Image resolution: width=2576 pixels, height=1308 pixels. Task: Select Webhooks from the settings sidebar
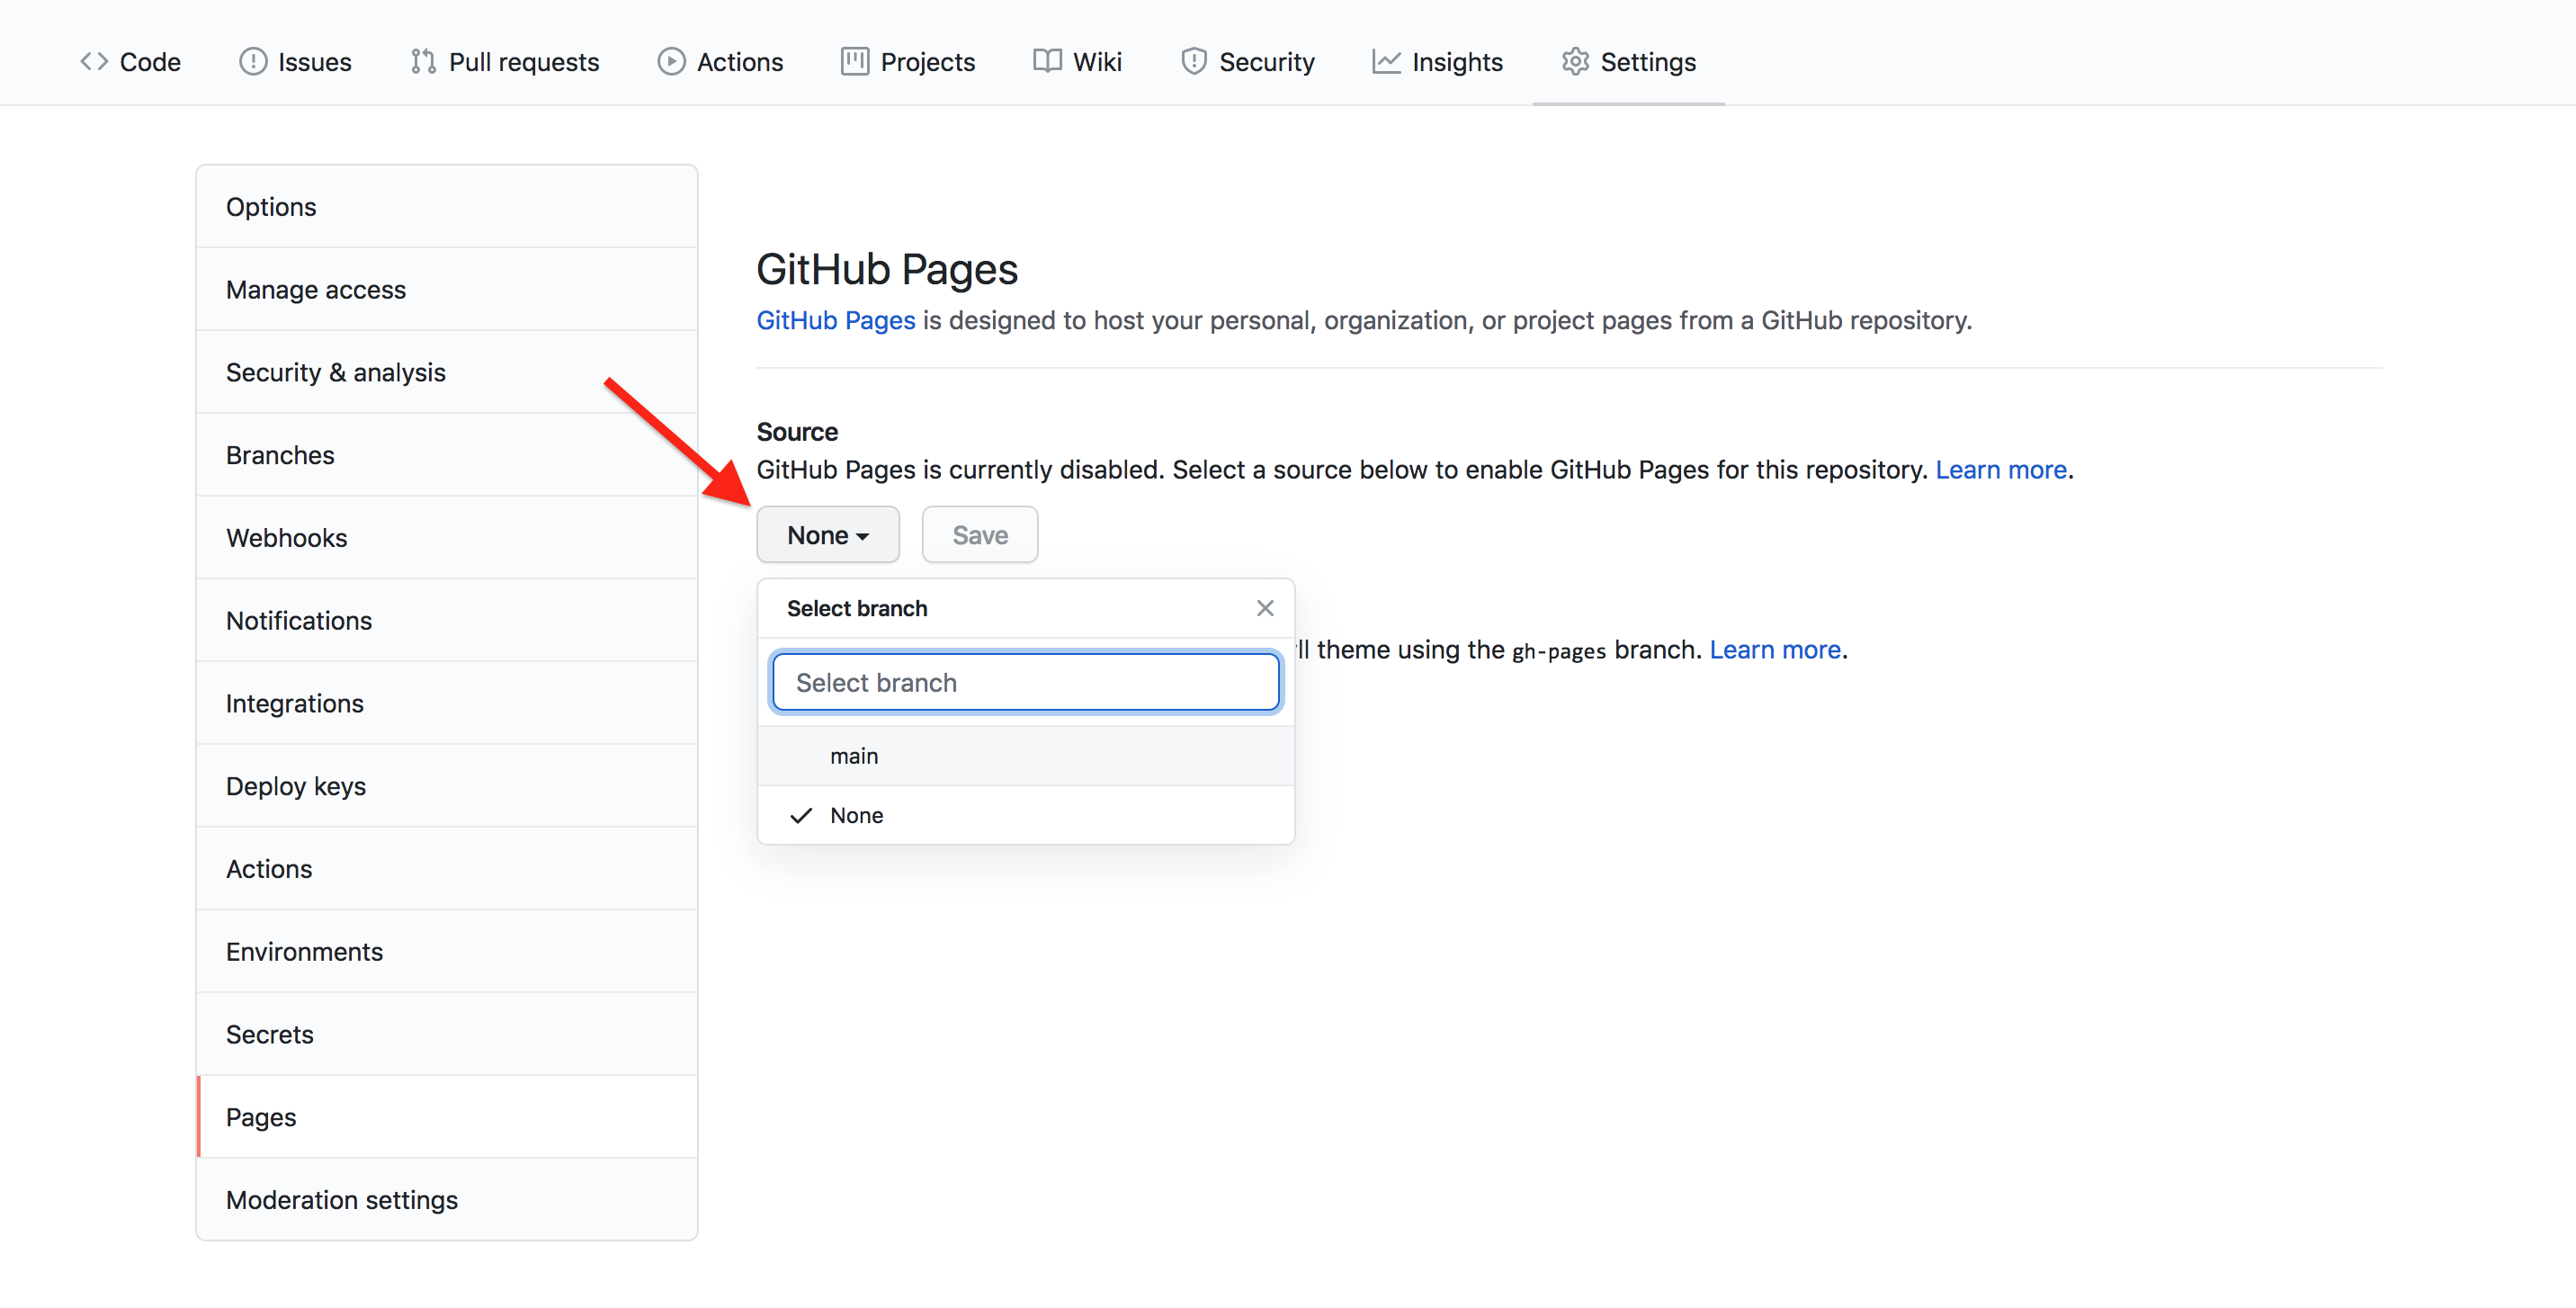click(287, 537)
